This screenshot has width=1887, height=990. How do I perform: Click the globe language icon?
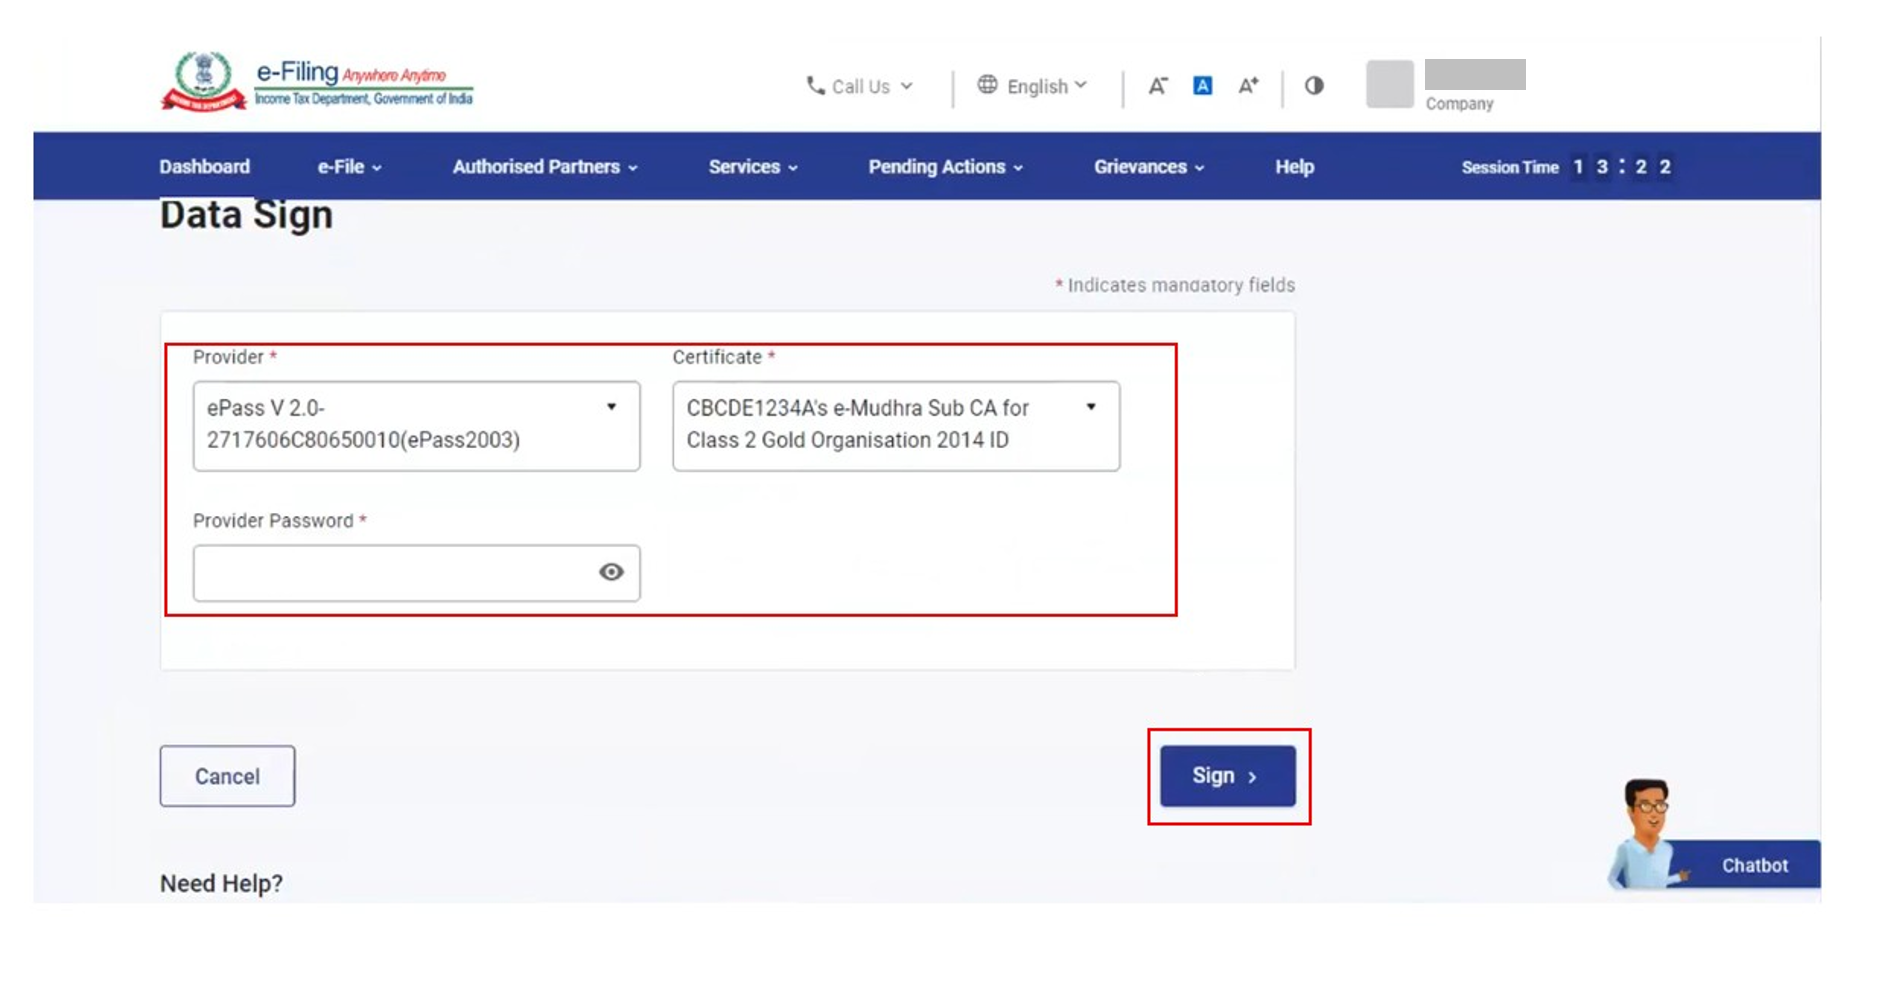click(x=987, y=85)
